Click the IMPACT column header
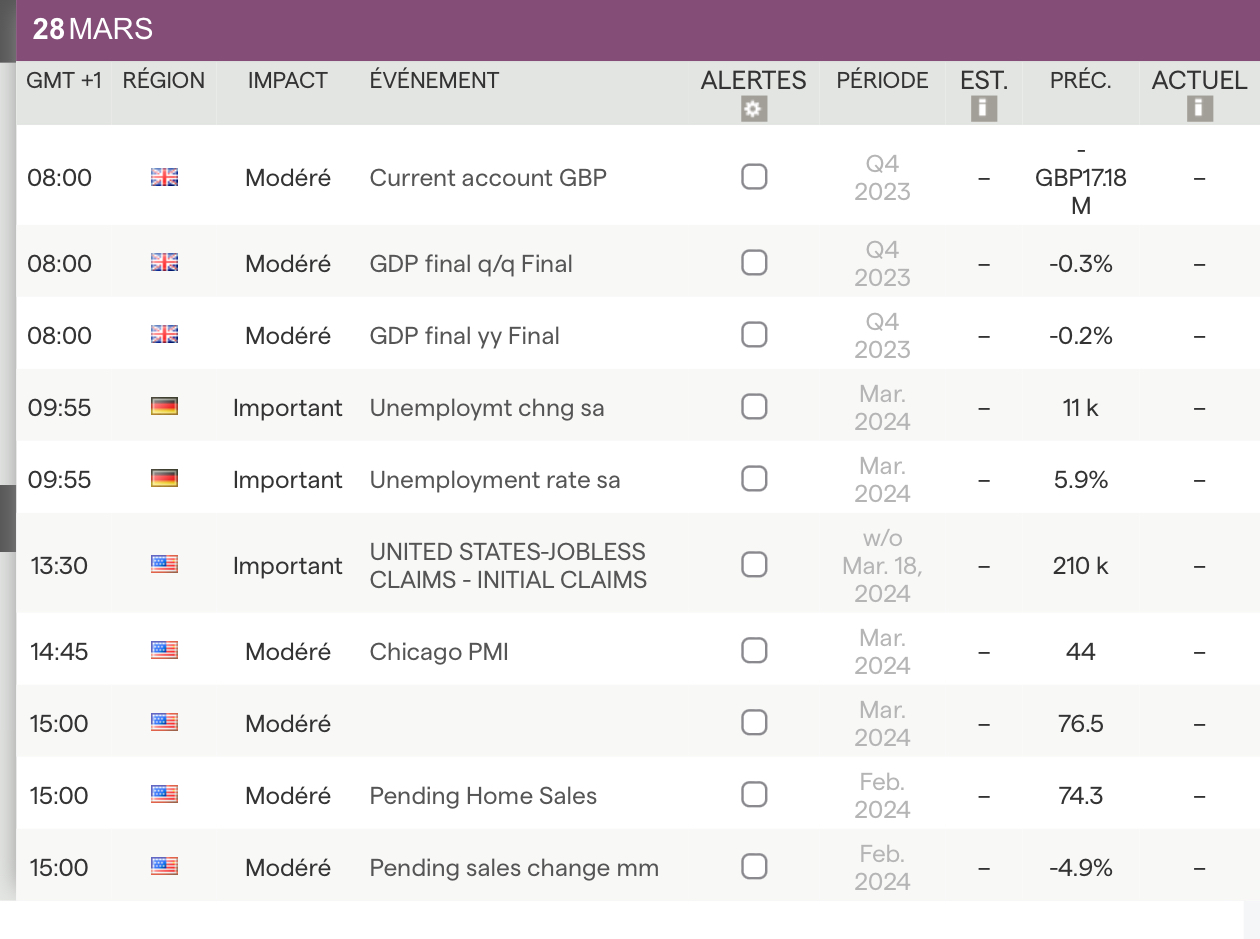The image size is (1260, 939). [x=288, y=81]
